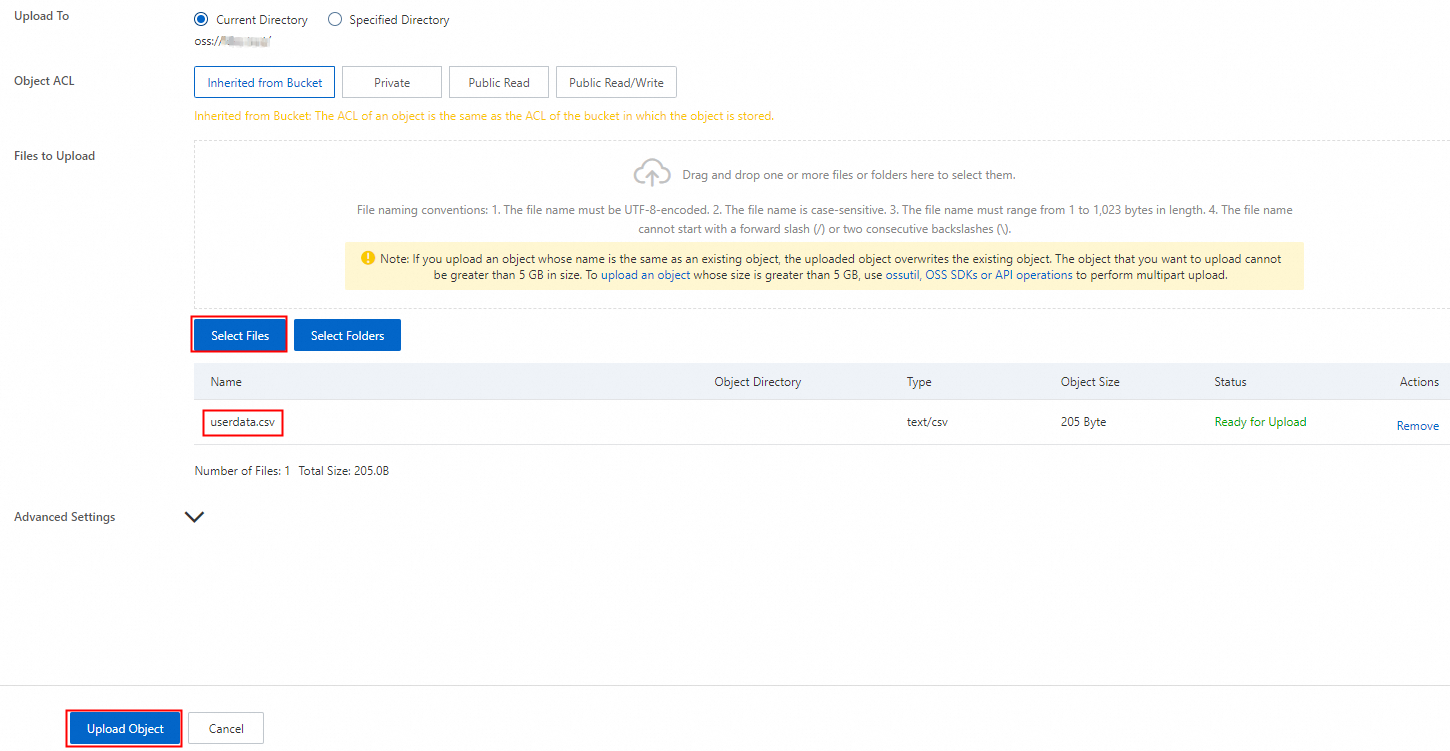Click the Number of Files summary text

242,470
